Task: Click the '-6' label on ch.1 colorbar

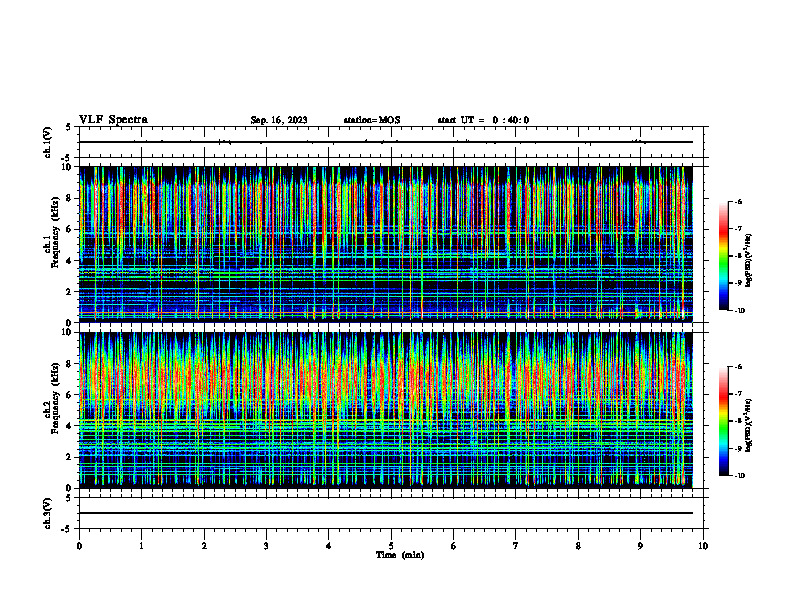Action: click(x=738, y=201)
